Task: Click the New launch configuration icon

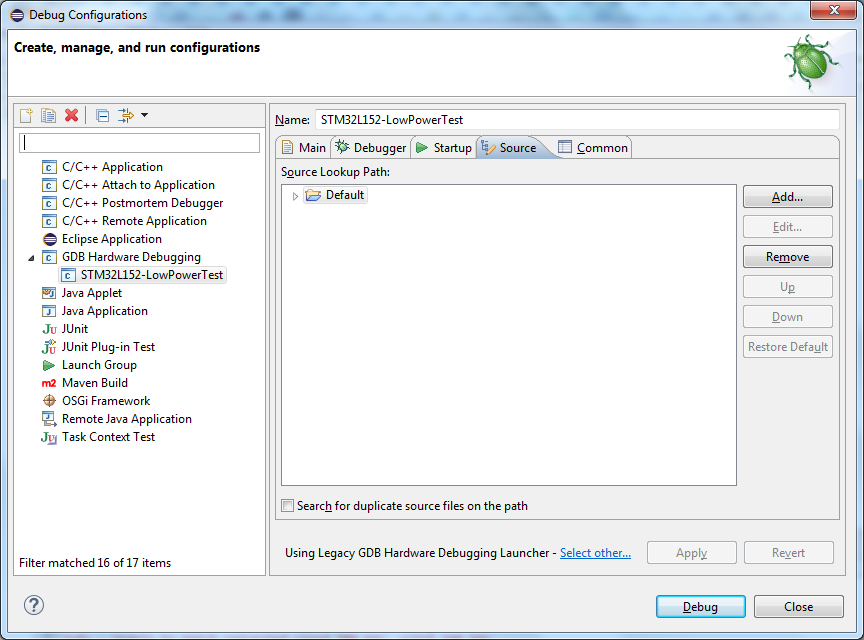Action: (x=27, y=115)
